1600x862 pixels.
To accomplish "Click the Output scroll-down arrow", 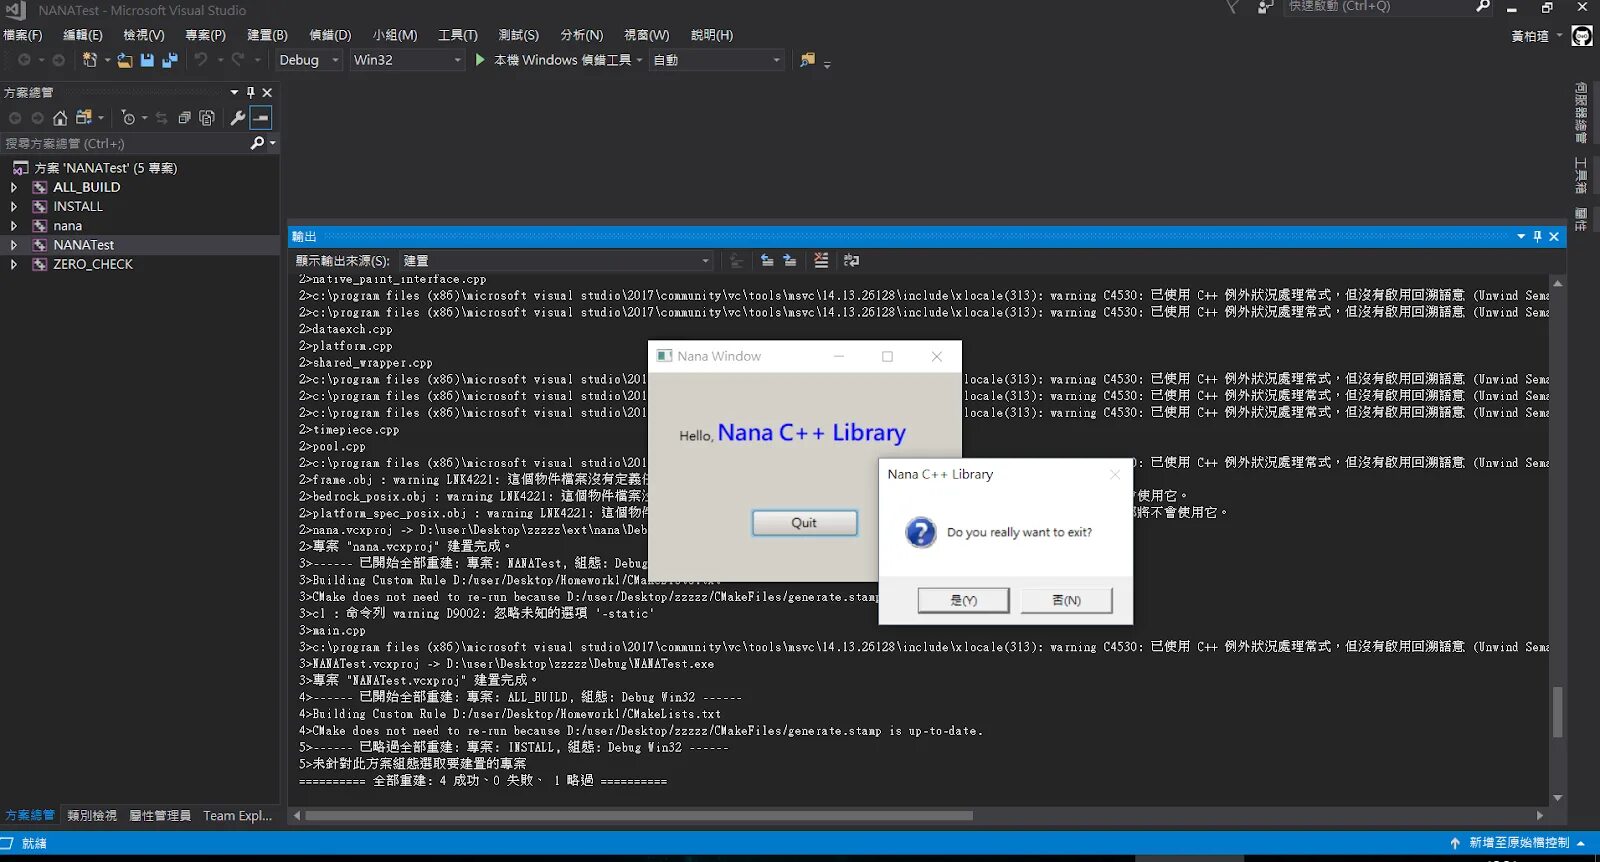I will pos(1557,798).
